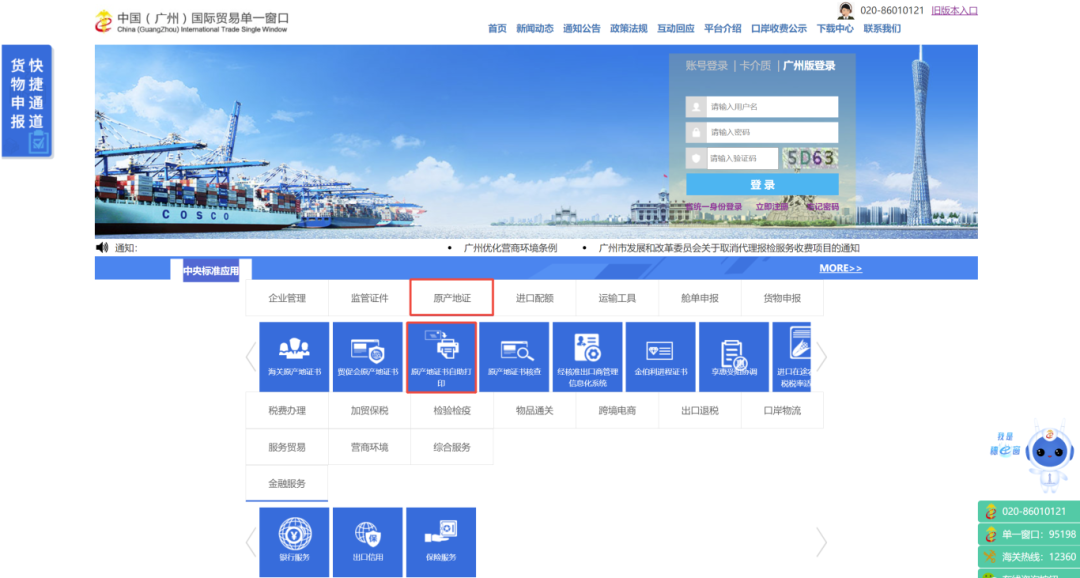
Task: Select the 加贸保税 category tab
Action: click(x=370, y=411)
